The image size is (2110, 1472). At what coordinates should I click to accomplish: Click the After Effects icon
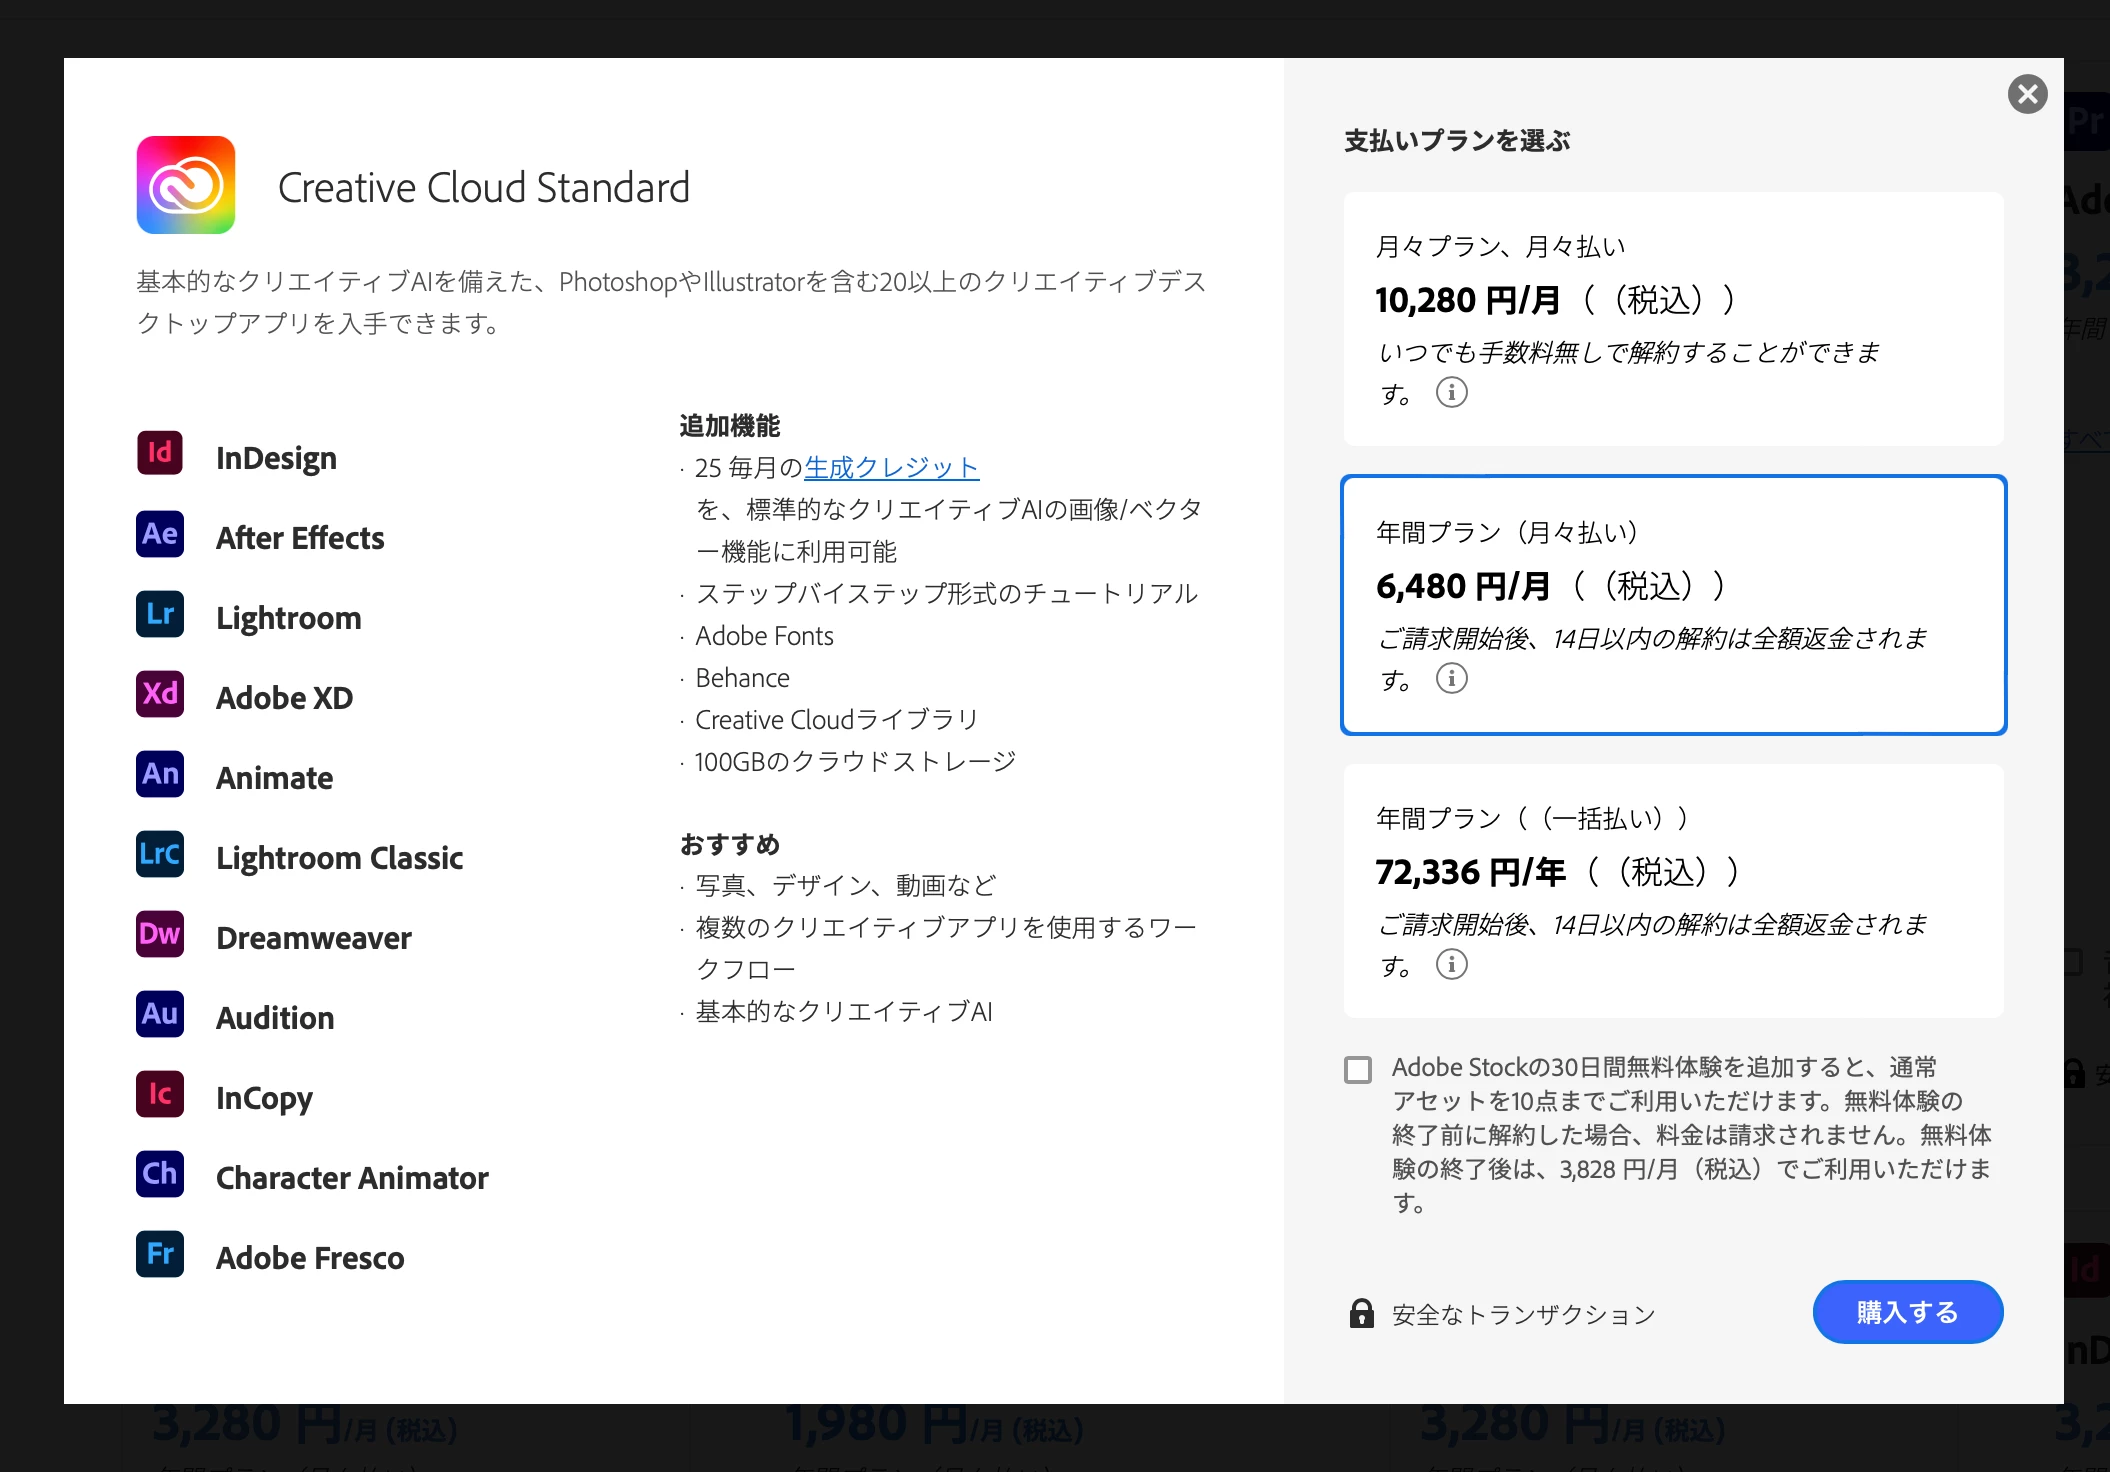pyautogui.click(x=160, y=534)
